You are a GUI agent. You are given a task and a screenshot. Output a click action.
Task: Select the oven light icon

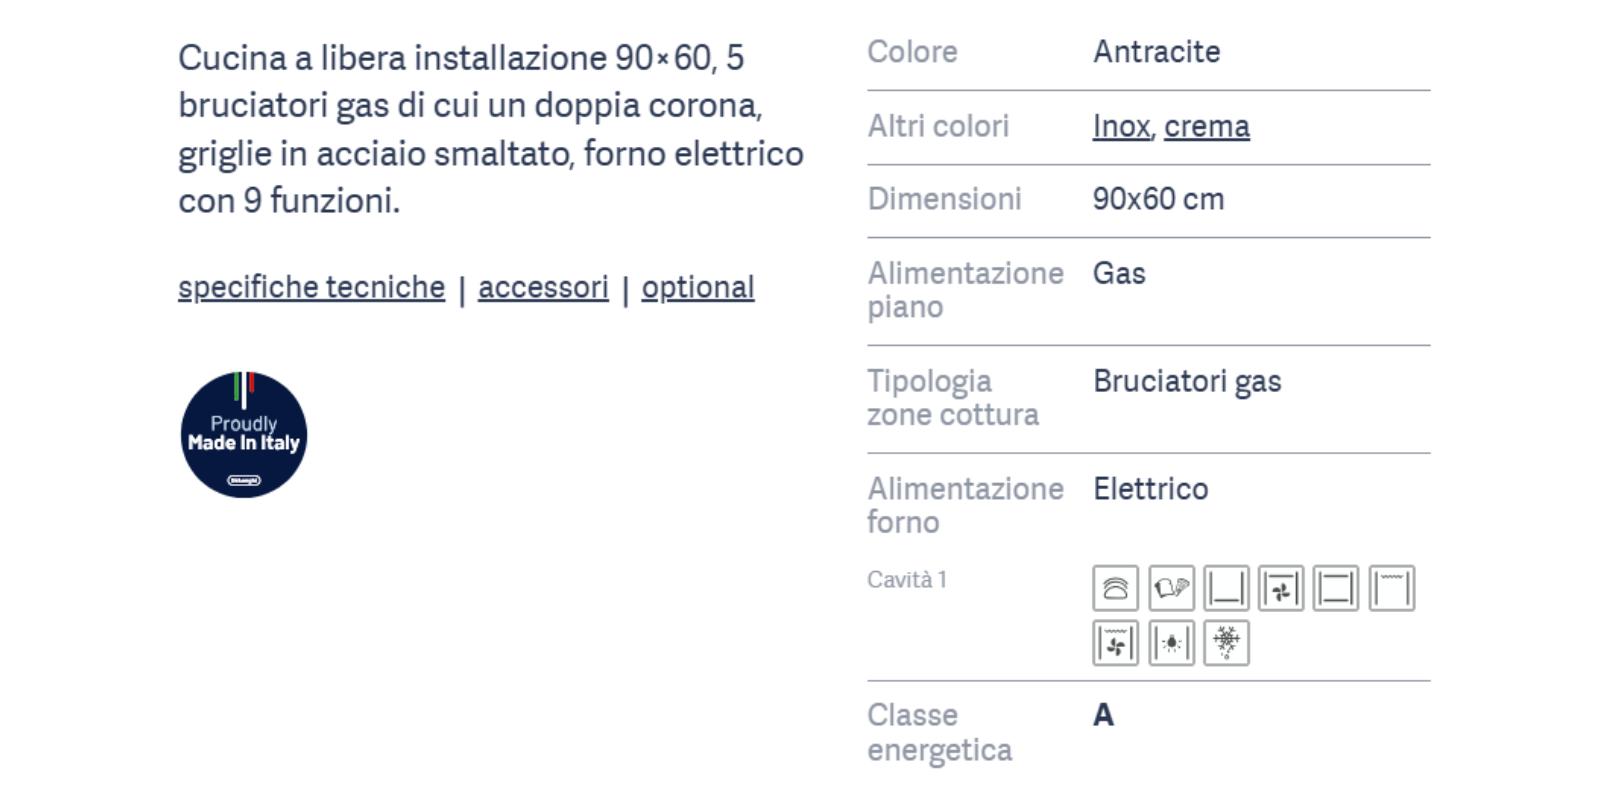(x=1171, y=643)
